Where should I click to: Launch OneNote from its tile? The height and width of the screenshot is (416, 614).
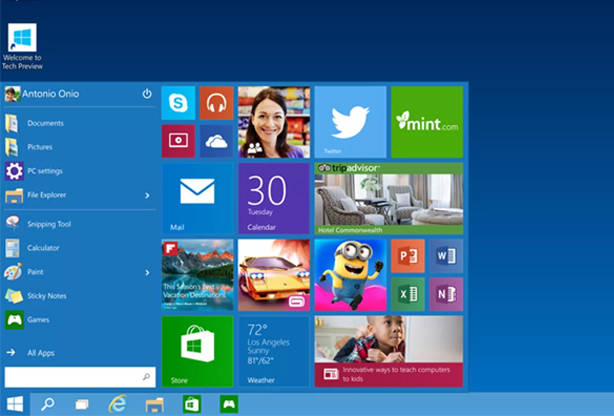click(x=446, y=294)
